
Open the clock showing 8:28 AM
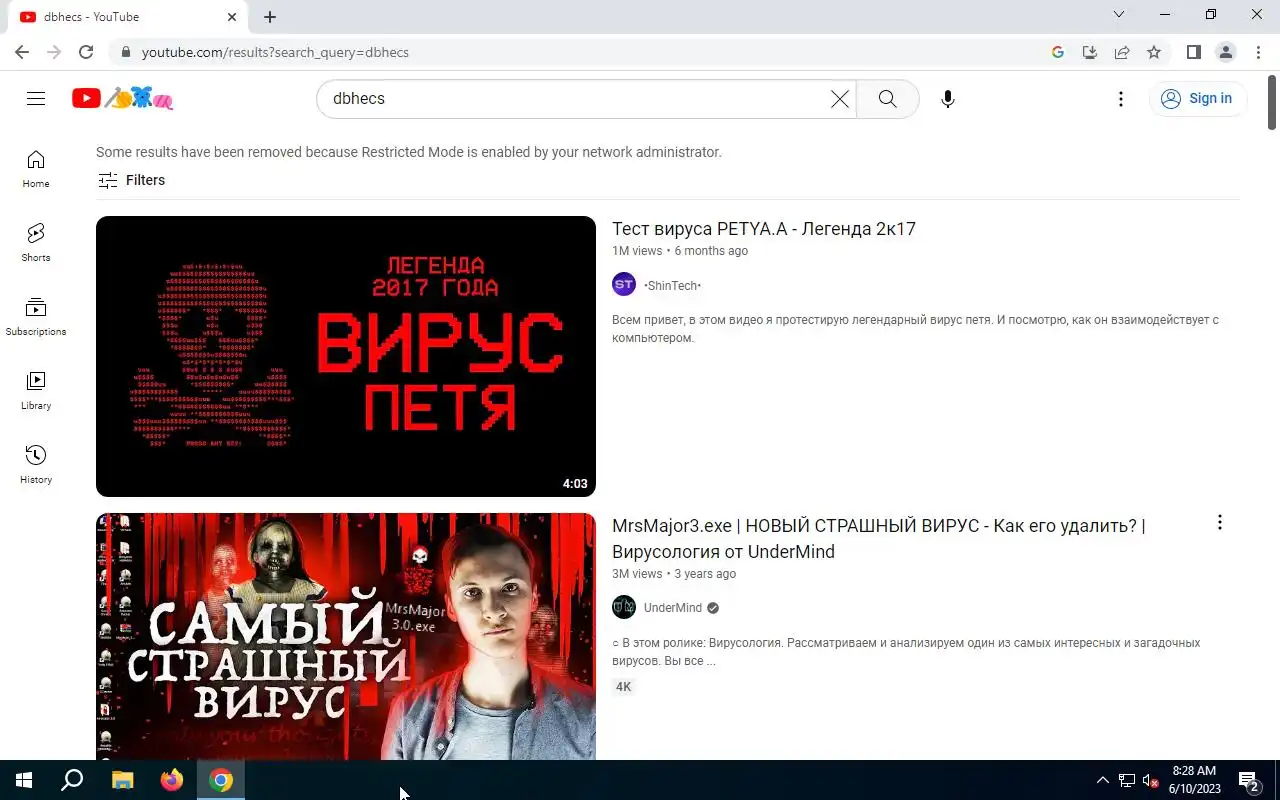click(x=1195, y=780)
